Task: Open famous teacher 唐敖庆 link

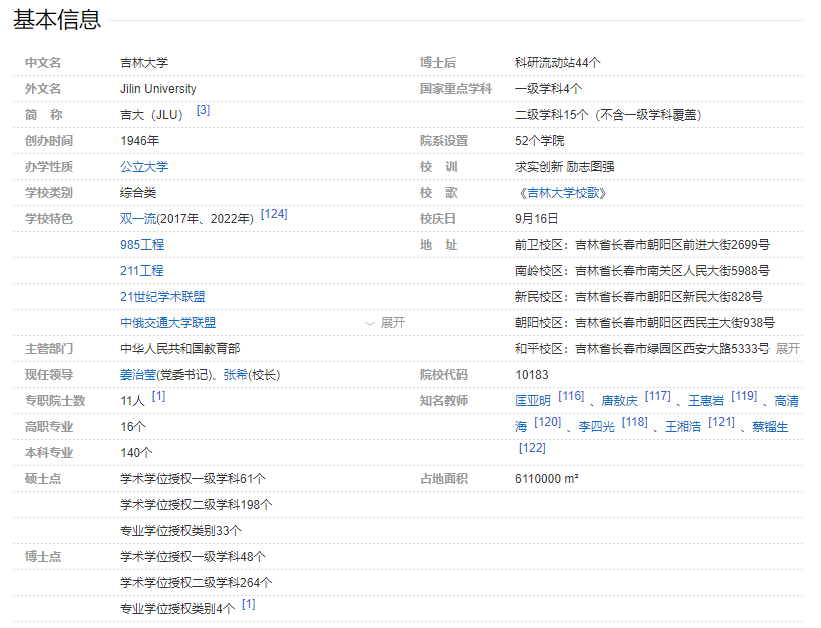Action: coord(619,401)
